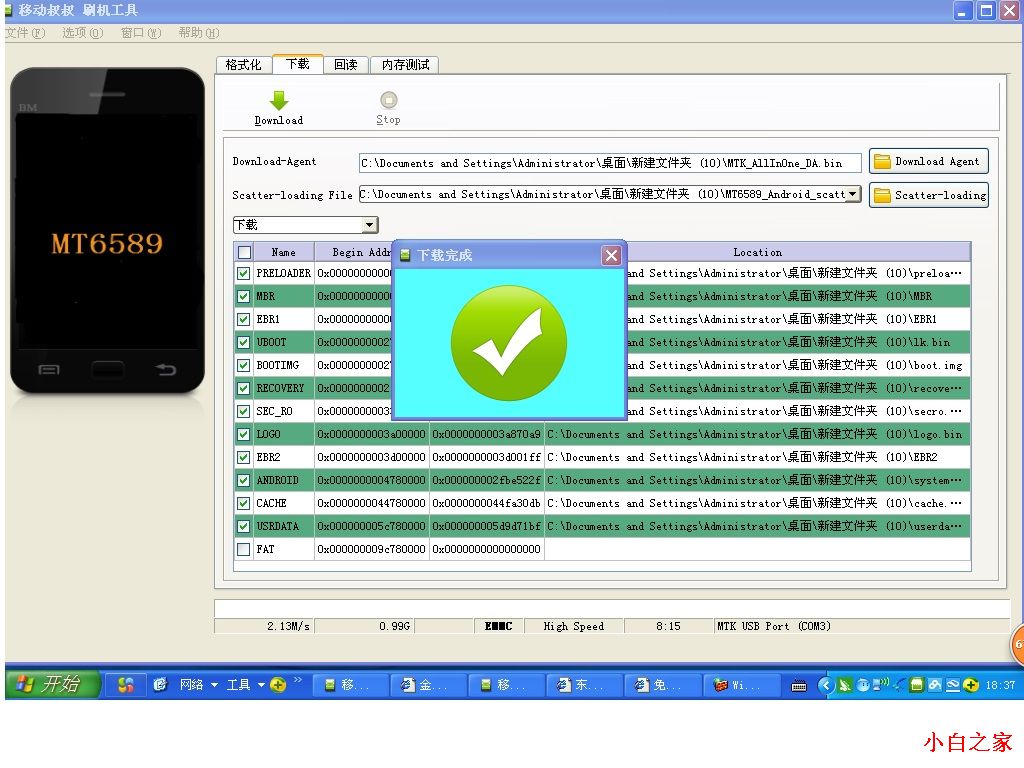Expand the quick launch overflow chevron

[x=298, y=680]
